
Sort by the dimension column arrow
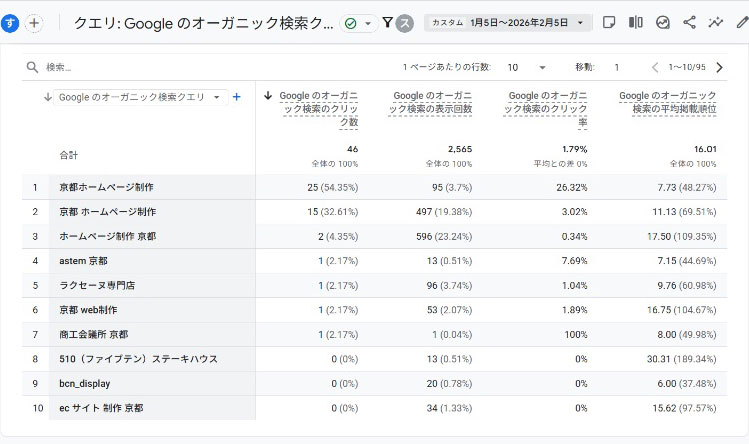[47, 97]
